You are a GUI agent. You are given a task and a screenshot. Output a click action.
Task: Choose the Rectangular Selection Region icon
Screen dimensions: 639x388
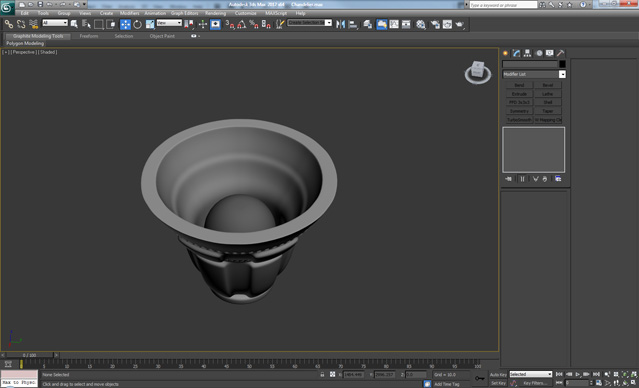pos(98,24)
